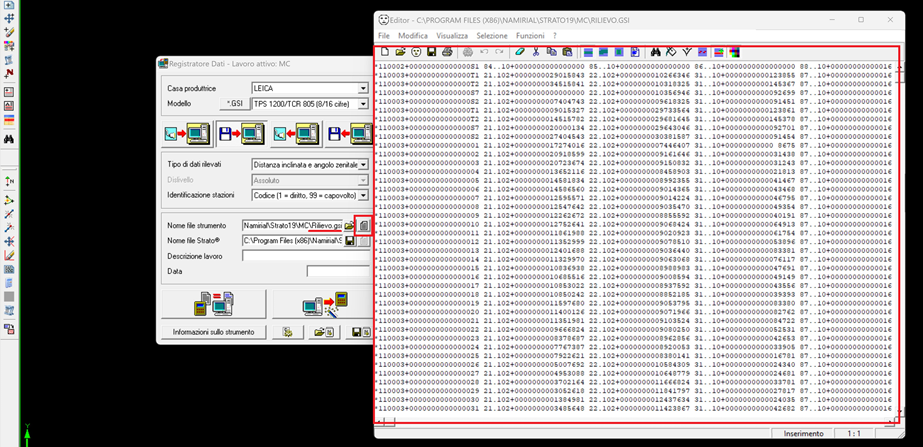Select the first instrument-to-computer transfer mode button

pyautogui.click(x=188, y=132)
